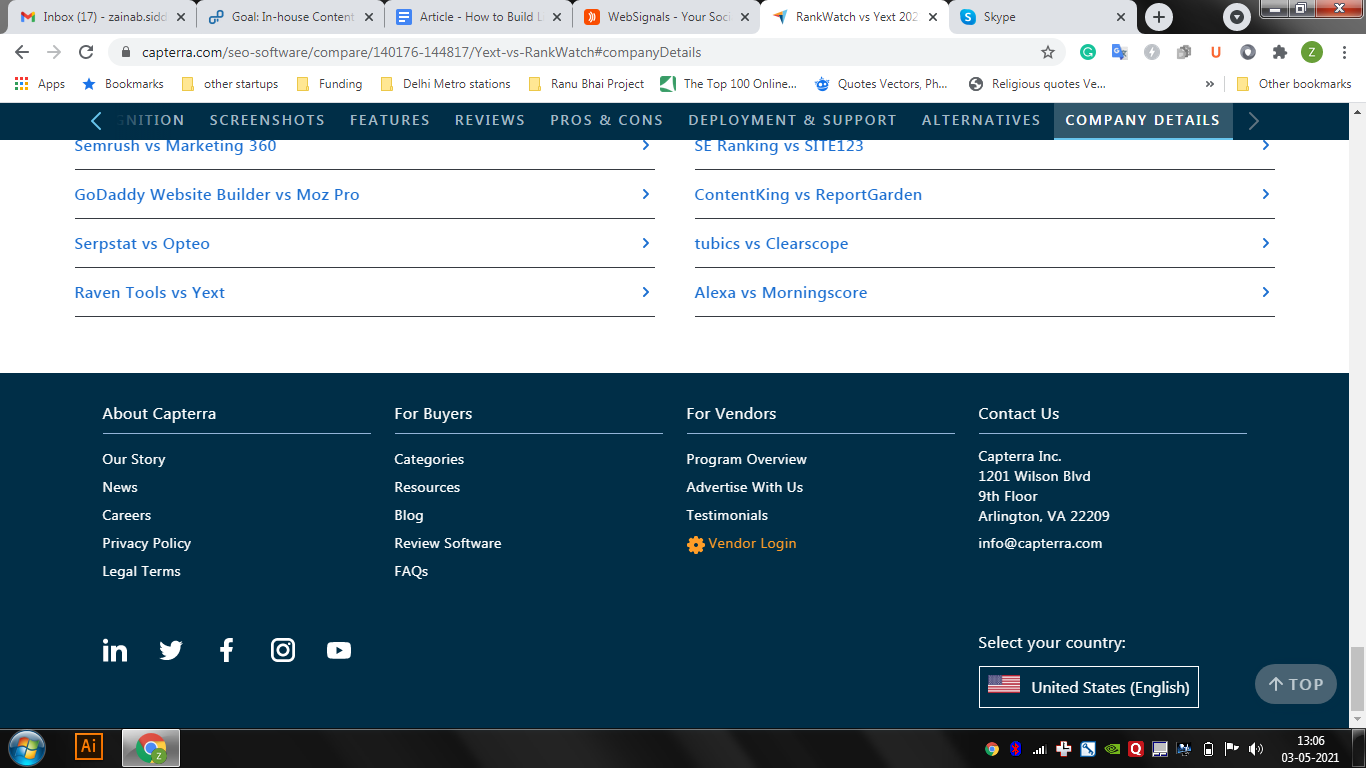
Task: Open the Review Software footer link
Action: [x=448, y=543]
